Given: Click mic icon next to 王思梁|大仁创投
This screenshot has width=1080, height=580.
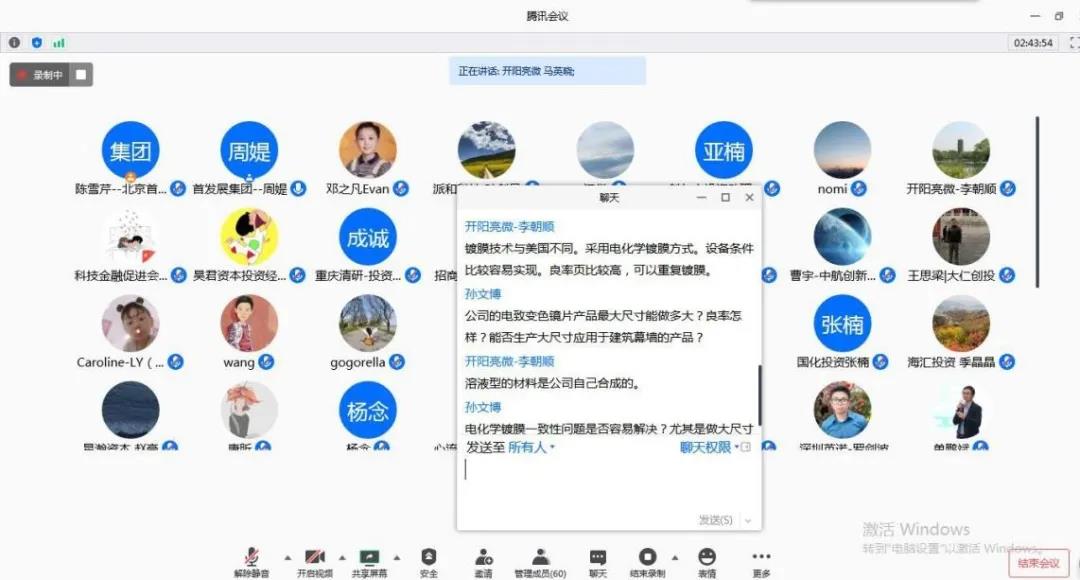Looking at the screenshot, I should point(1007,275).
